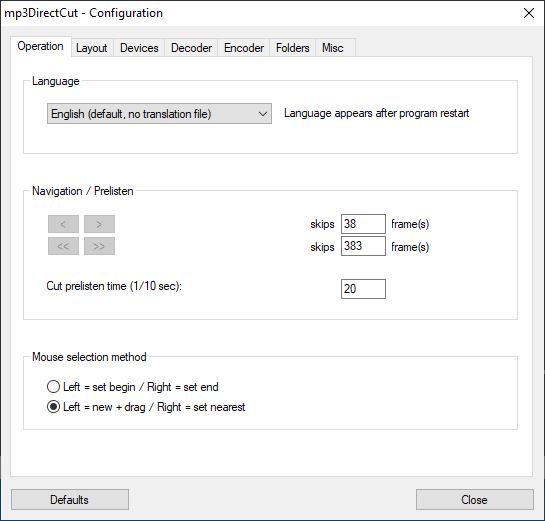Select the Operation tab

41,46
